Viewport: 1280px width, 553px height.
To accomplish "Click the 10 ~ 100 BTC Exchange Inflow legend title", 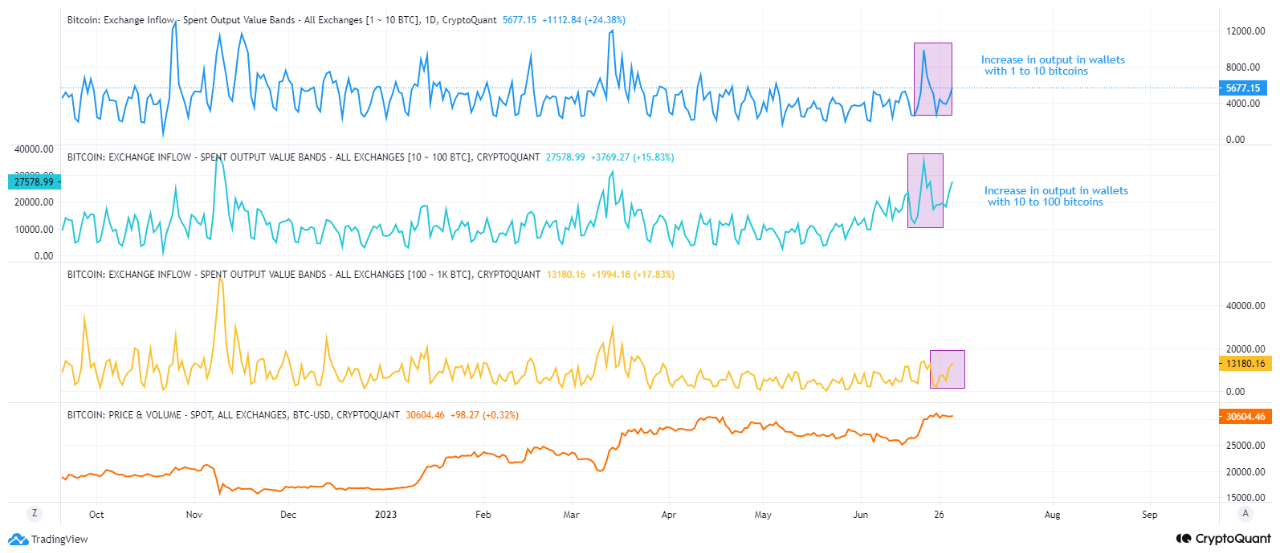I will tap(268, 157).
